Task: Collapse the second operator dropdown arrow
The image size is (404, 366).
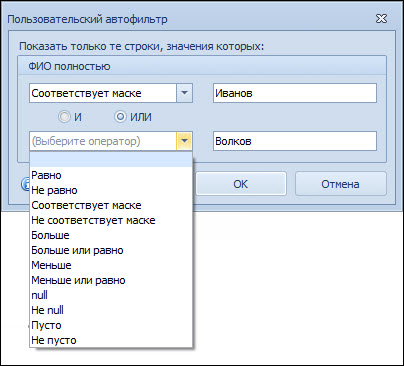Action: [x=184, y=141]
